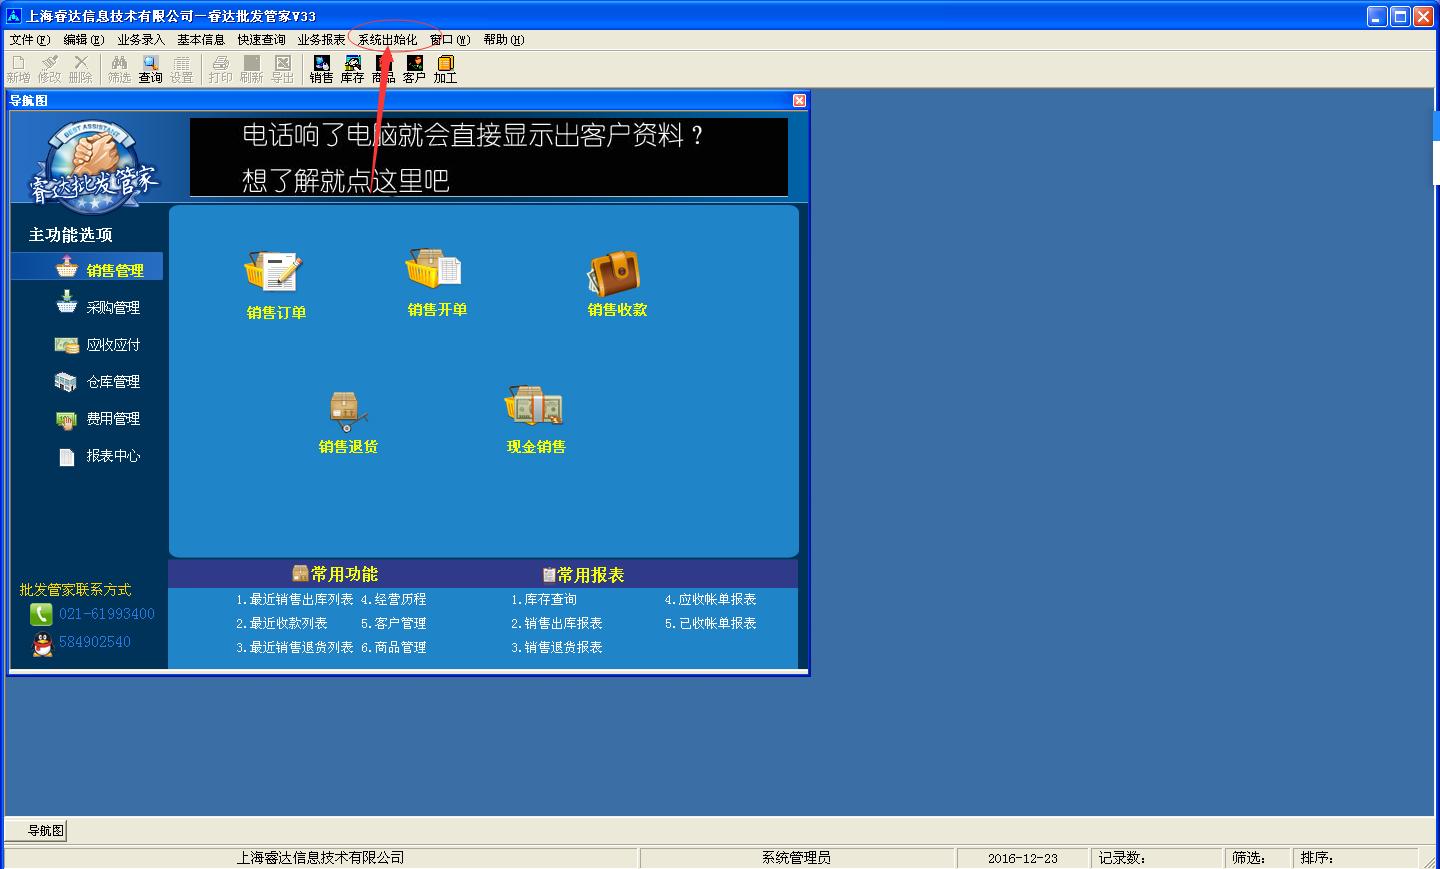The image size is (1440, 869).
Task: Click the 修改 edit toolbar icon
Action: pyautogui.click(x=49, y=69)
